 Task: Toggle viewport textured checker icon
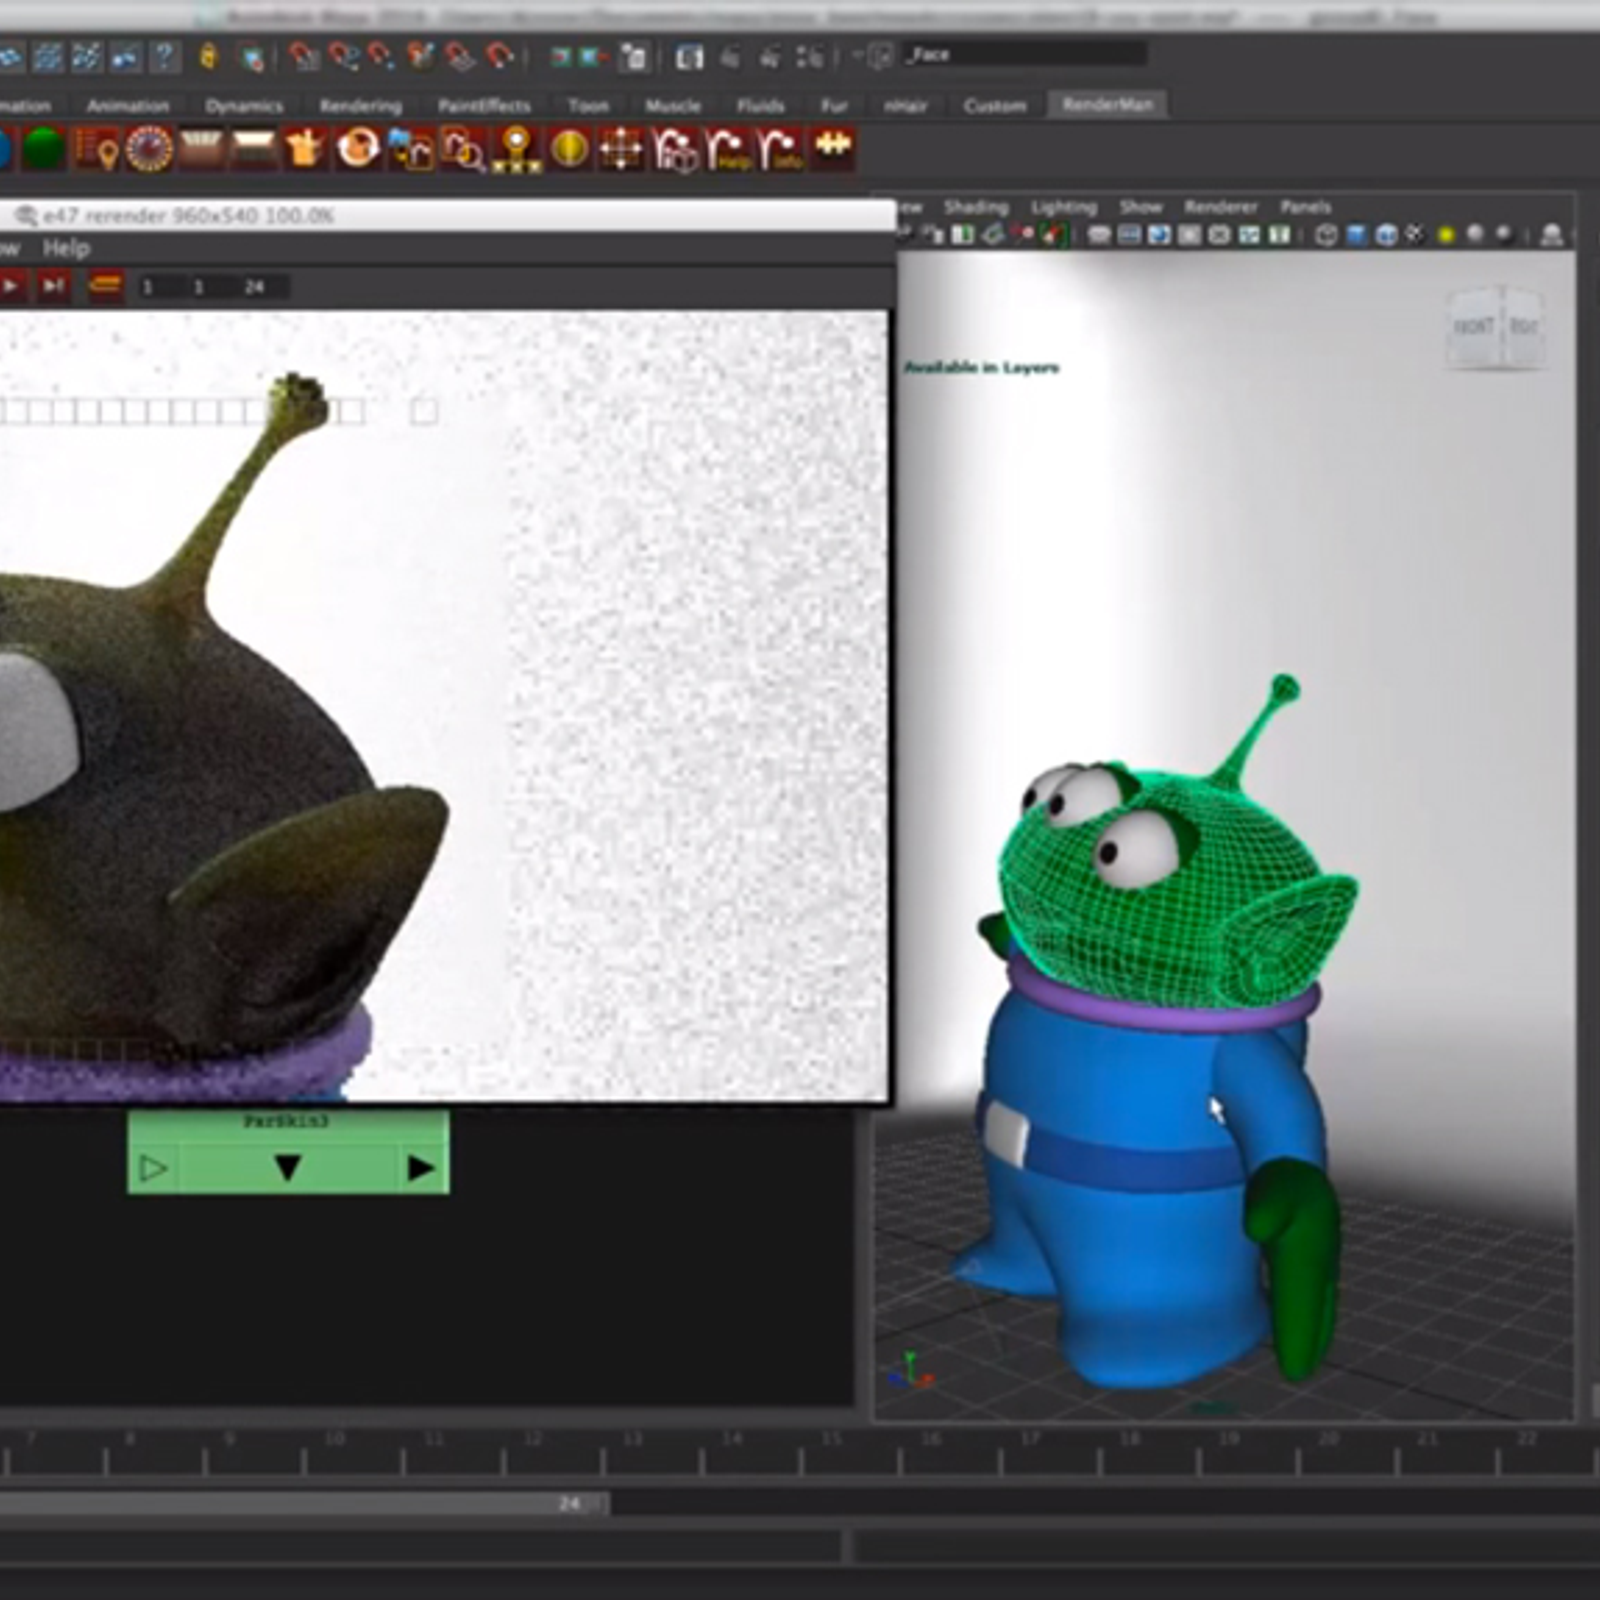(1415, 235)
